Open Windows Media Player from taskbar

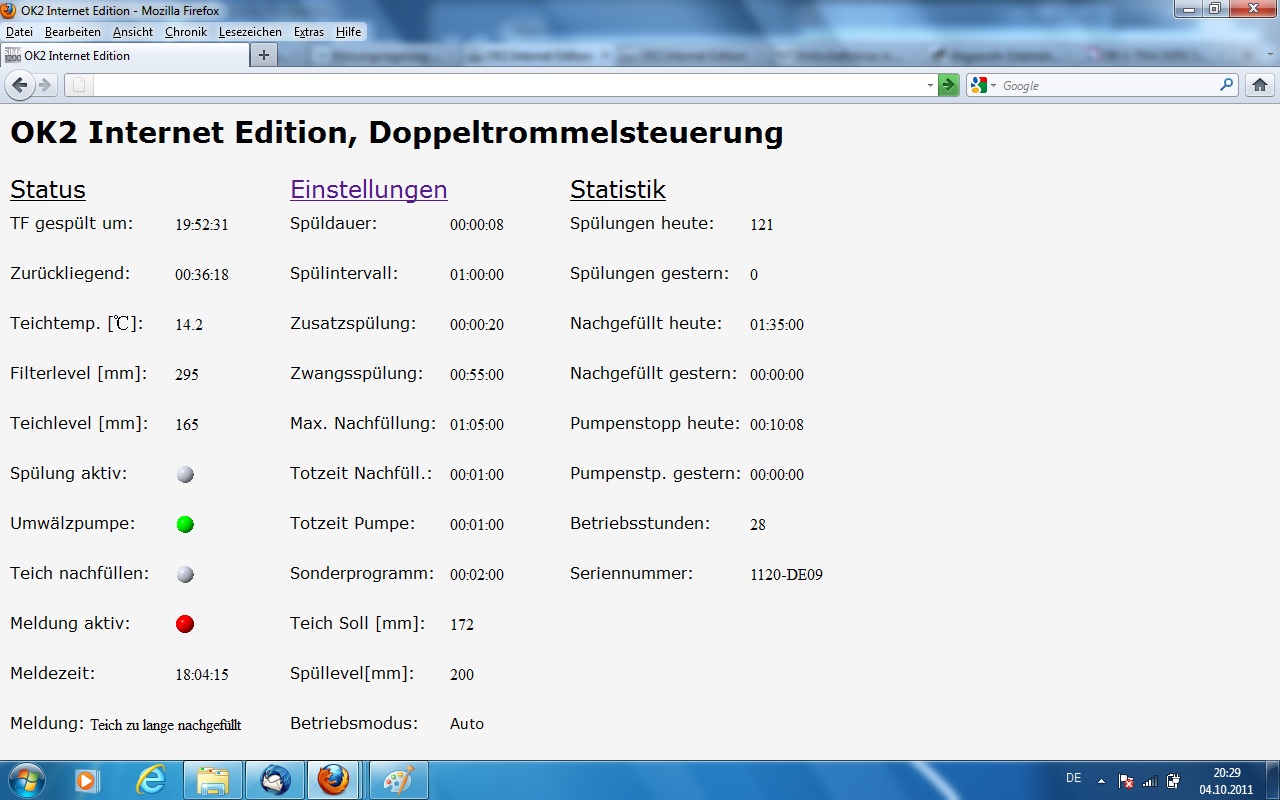[x=88, y=780]
